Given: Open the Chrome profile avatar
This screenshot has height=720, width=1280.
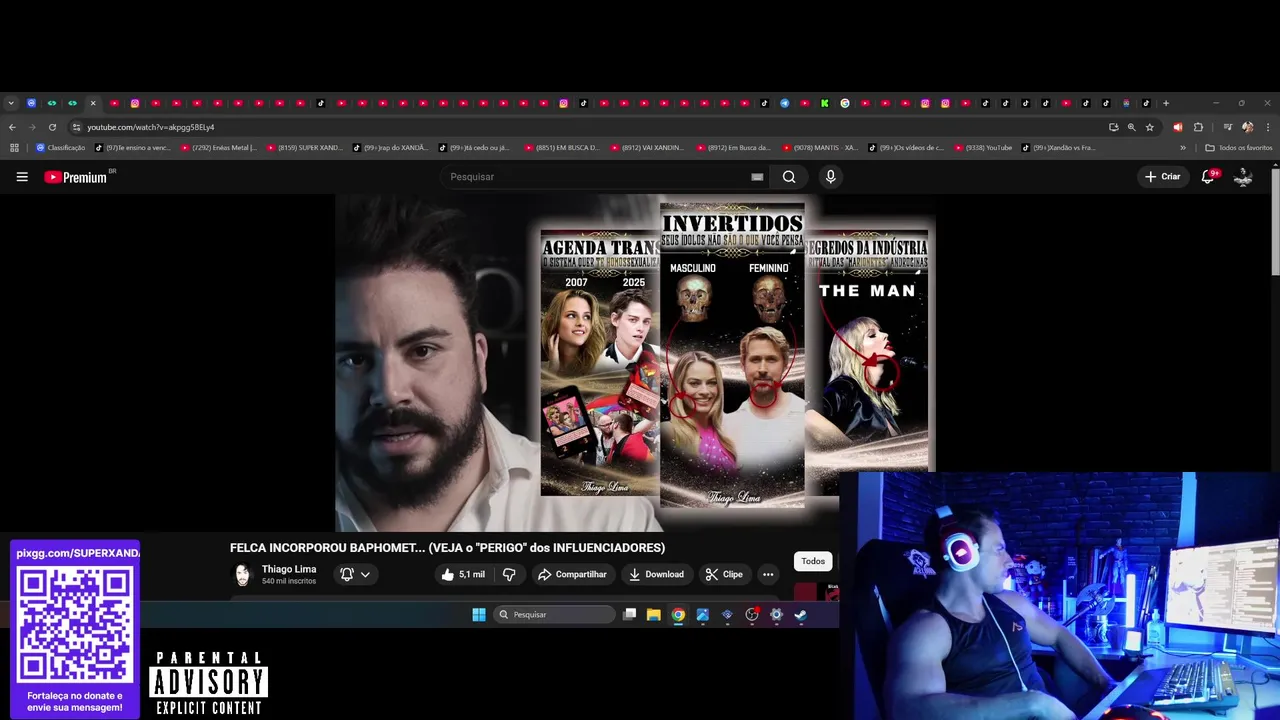Looking at the screenshot, I should point(1247,127).
